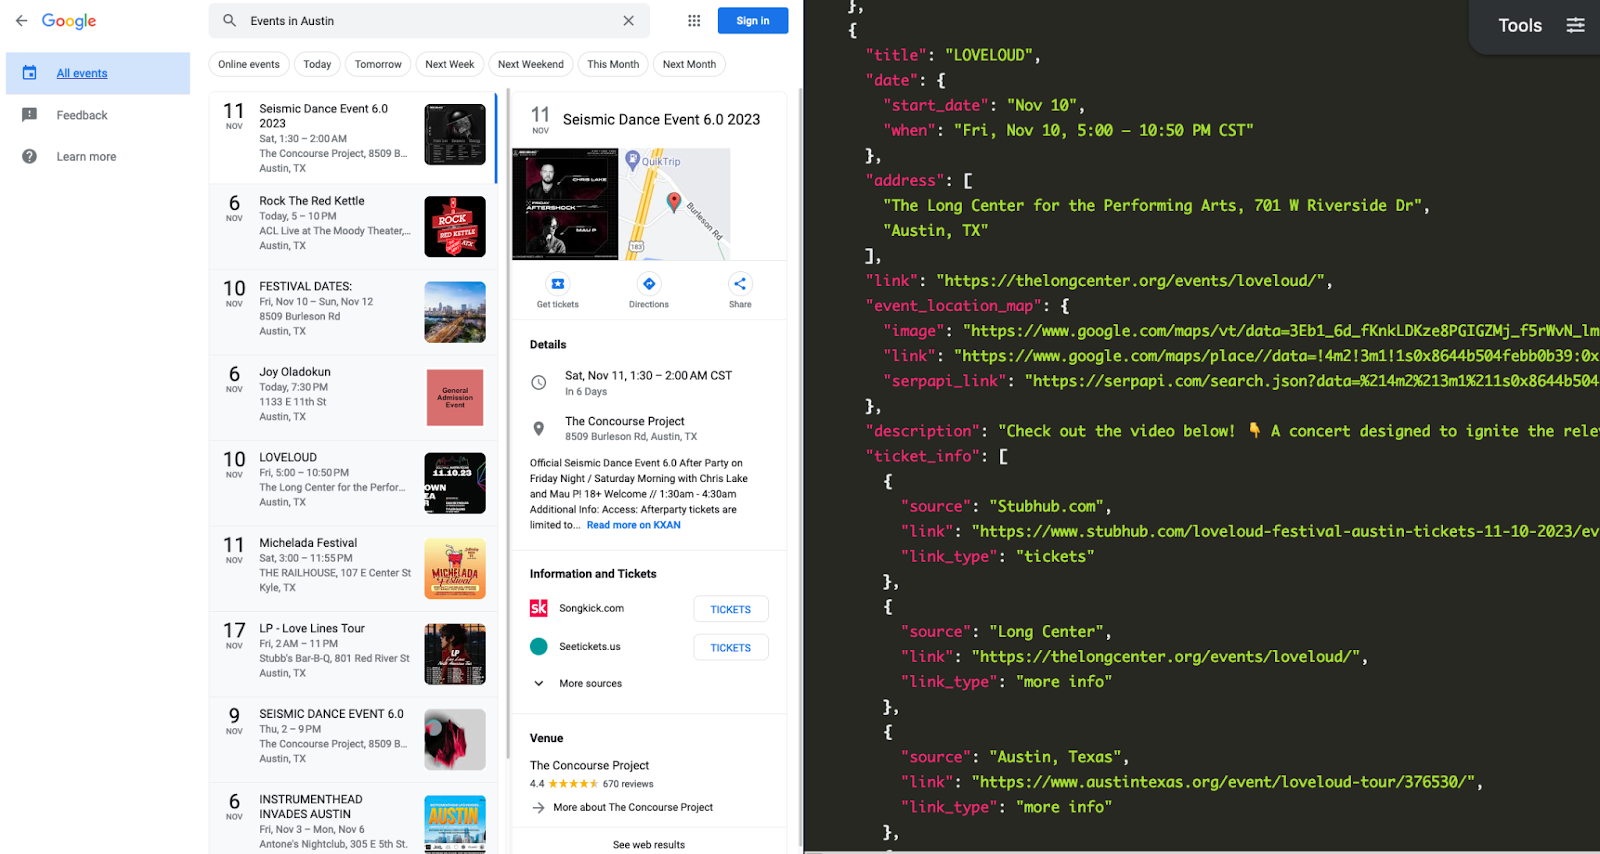Click the Joy Oladokun General Admission thumbnail
The image size is (1600, 854).
(x=455, y=398)
